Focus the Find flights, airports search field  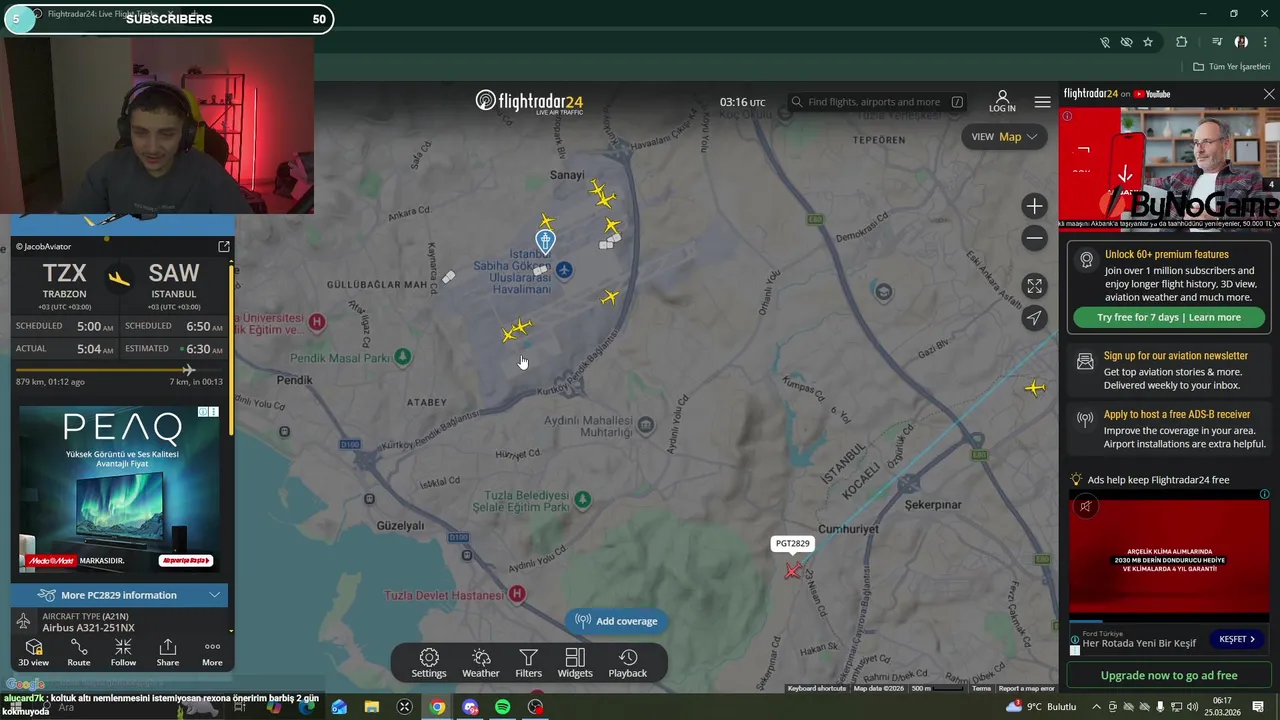coord(878,102)
